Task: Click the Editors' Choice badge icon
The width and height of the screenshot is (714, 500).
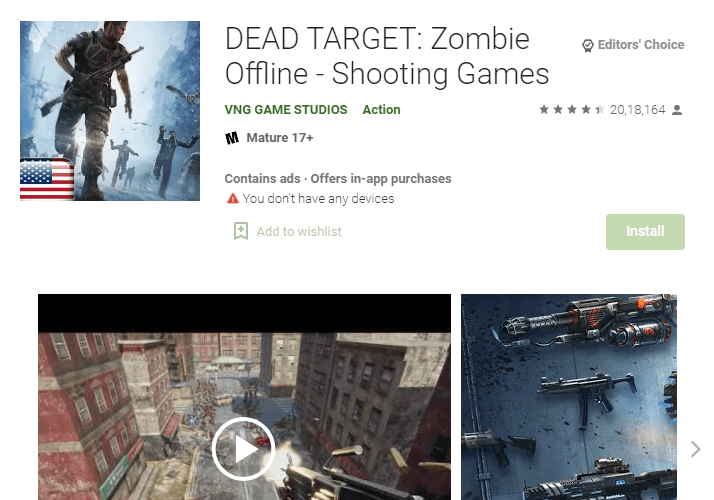Action: pos(587,46)
